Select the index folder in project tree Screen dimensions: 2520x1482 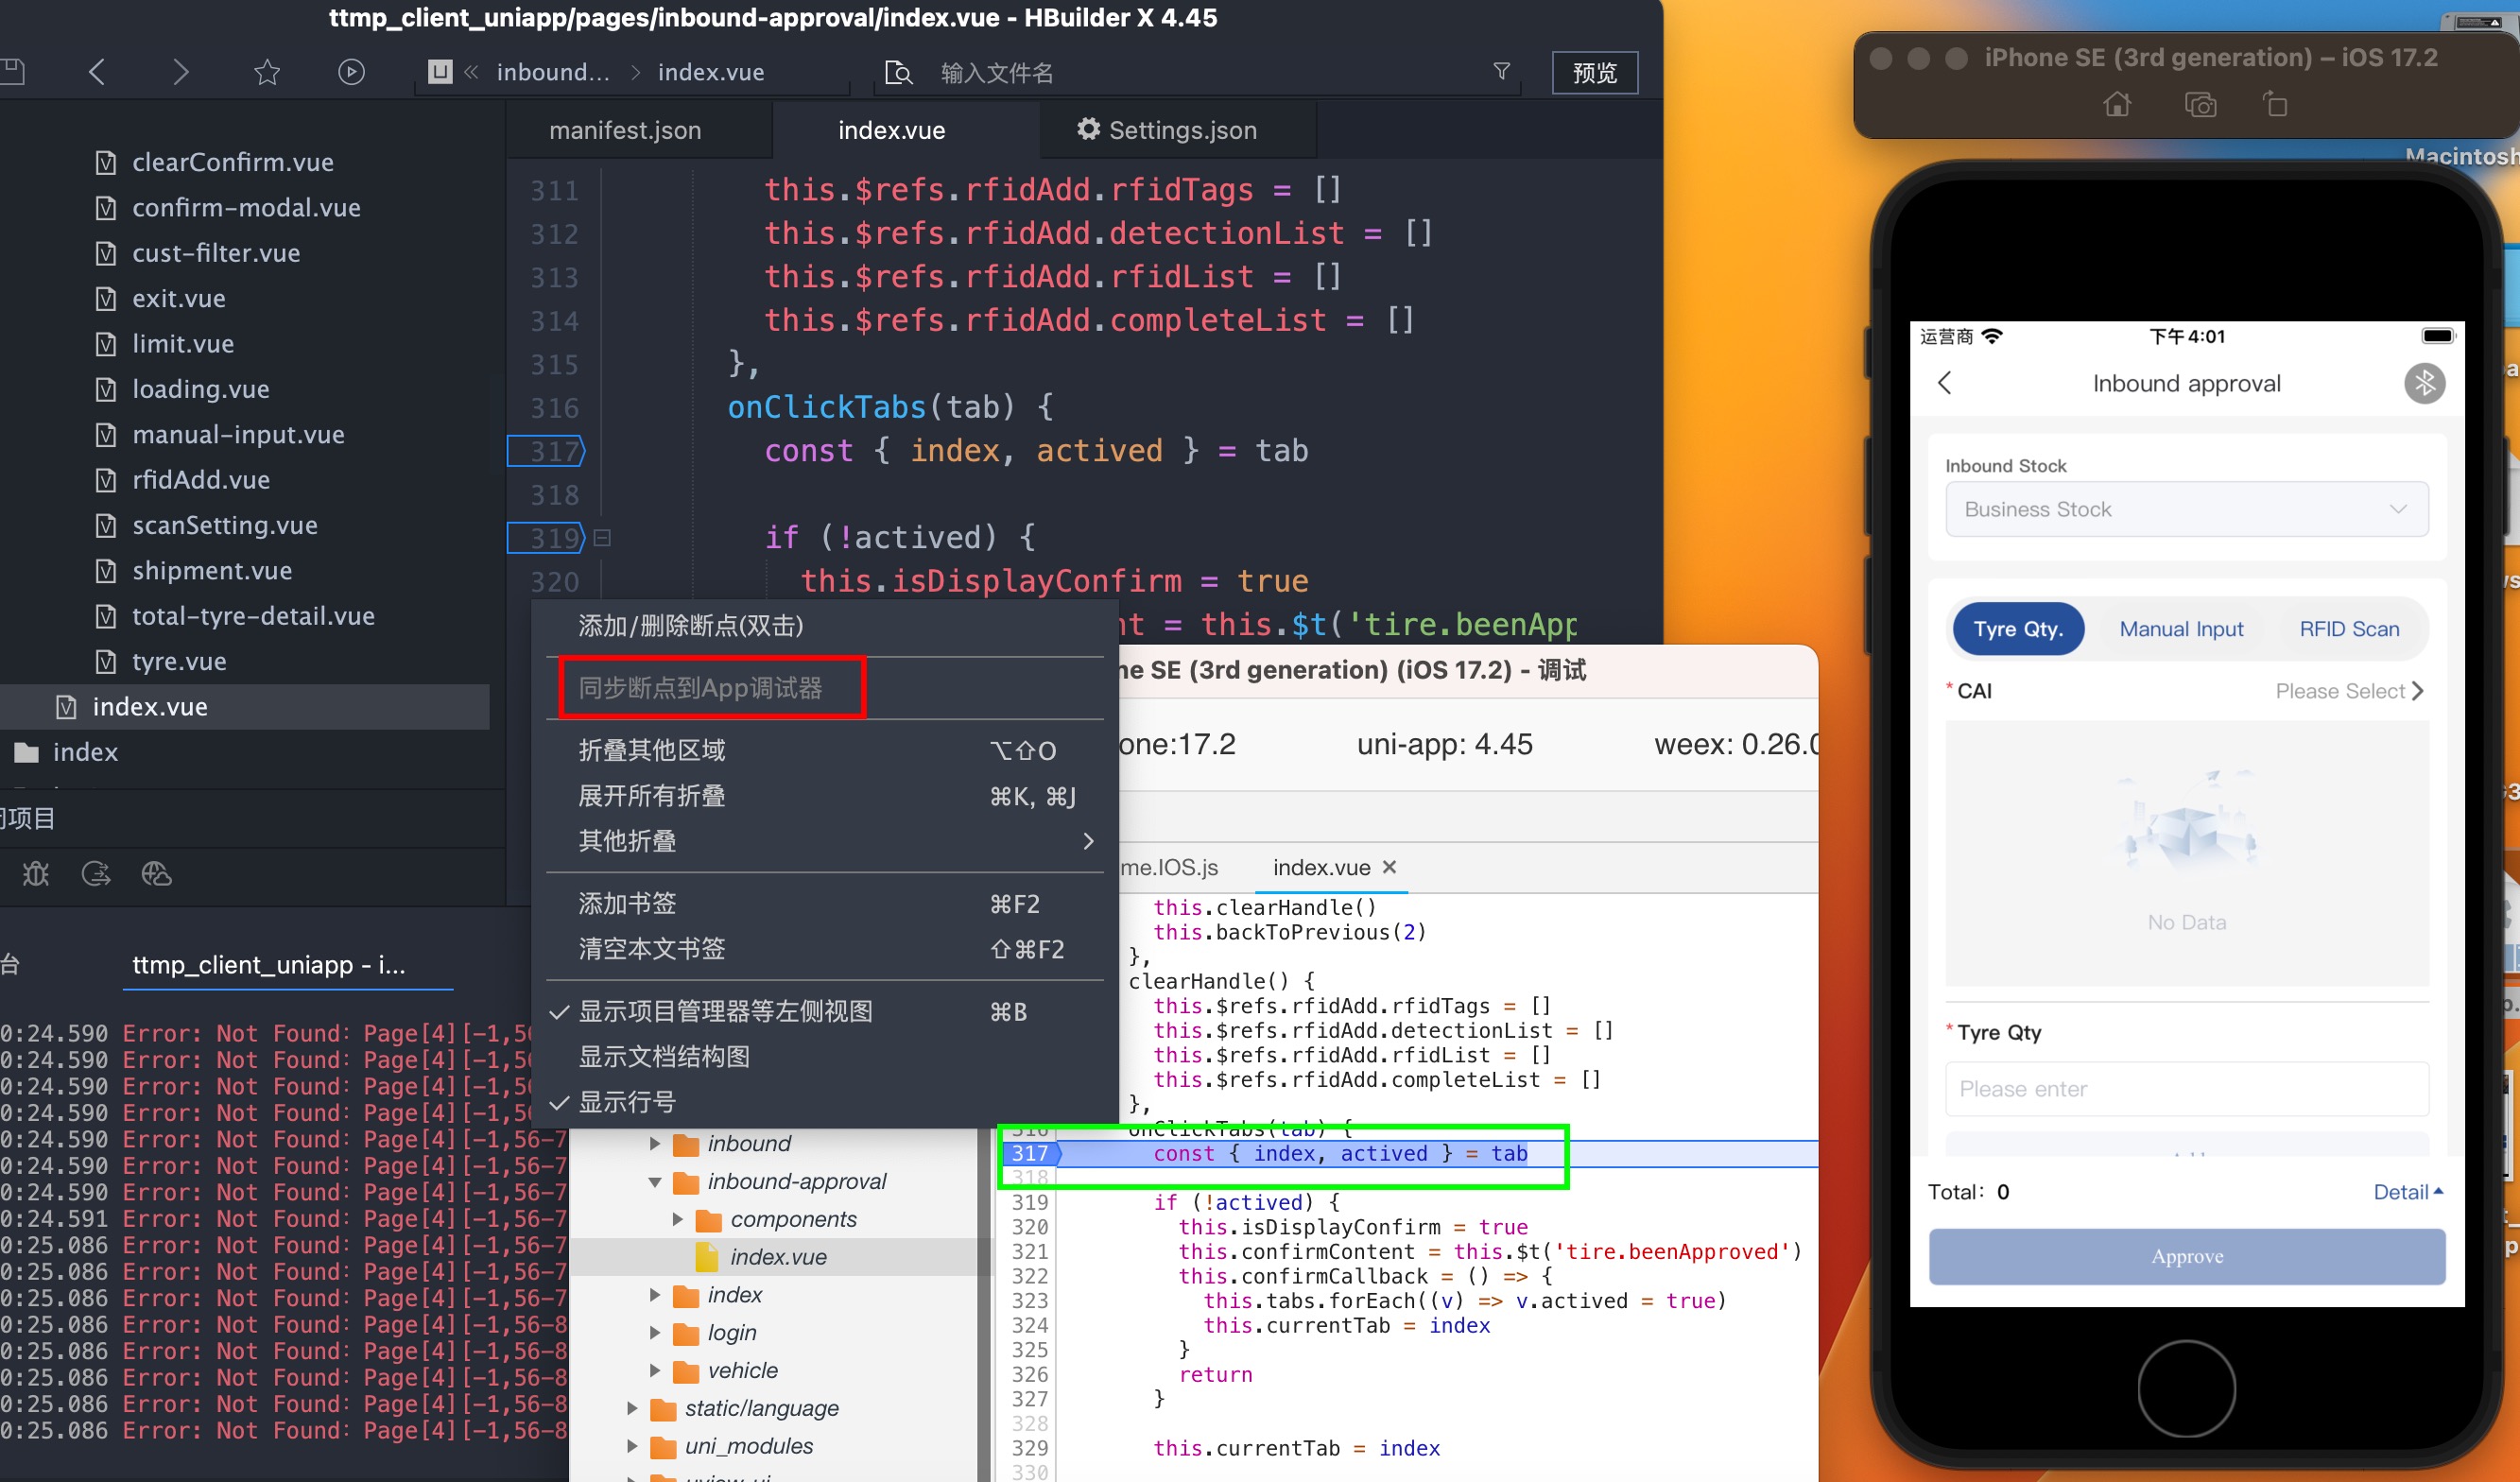tap(85, 752)
